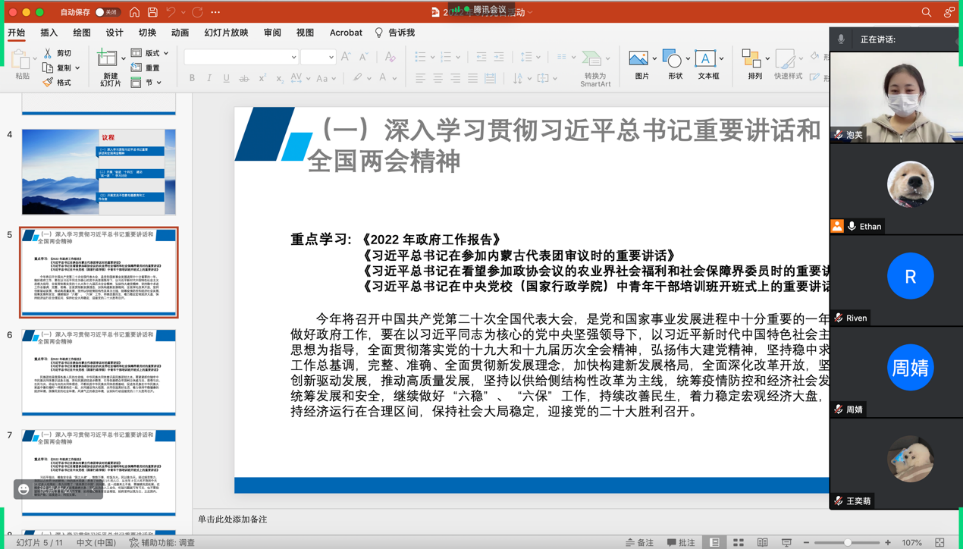Image resolution: width=963 pixels, height=549 pixels.
Task: Expand the Section (节) dropdown
Action: [151, 83]
